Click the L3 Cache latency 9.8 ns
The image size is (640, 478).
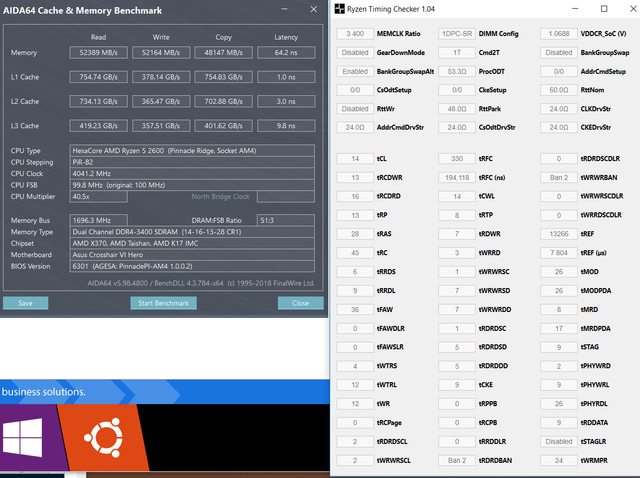click(286, 126)
